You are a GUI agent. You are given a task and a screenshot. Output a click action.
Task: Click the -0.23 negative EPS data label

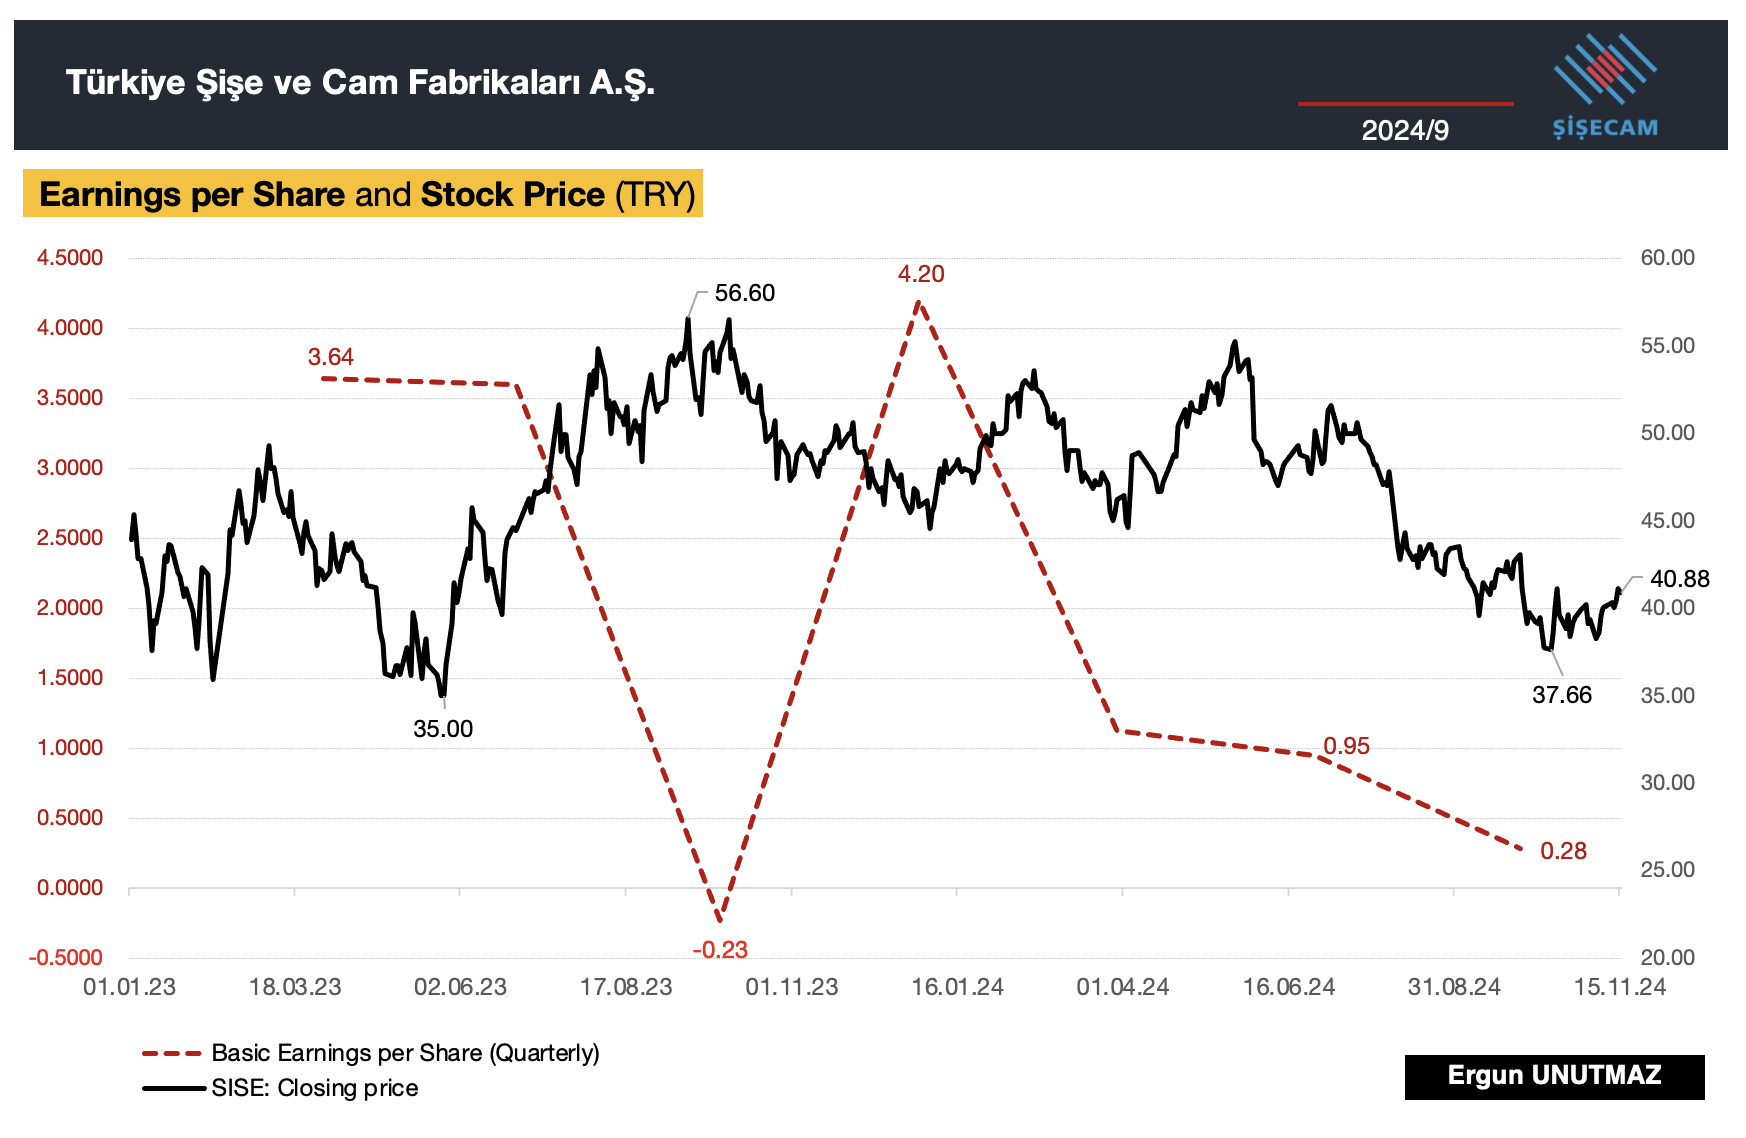point(720,950)
